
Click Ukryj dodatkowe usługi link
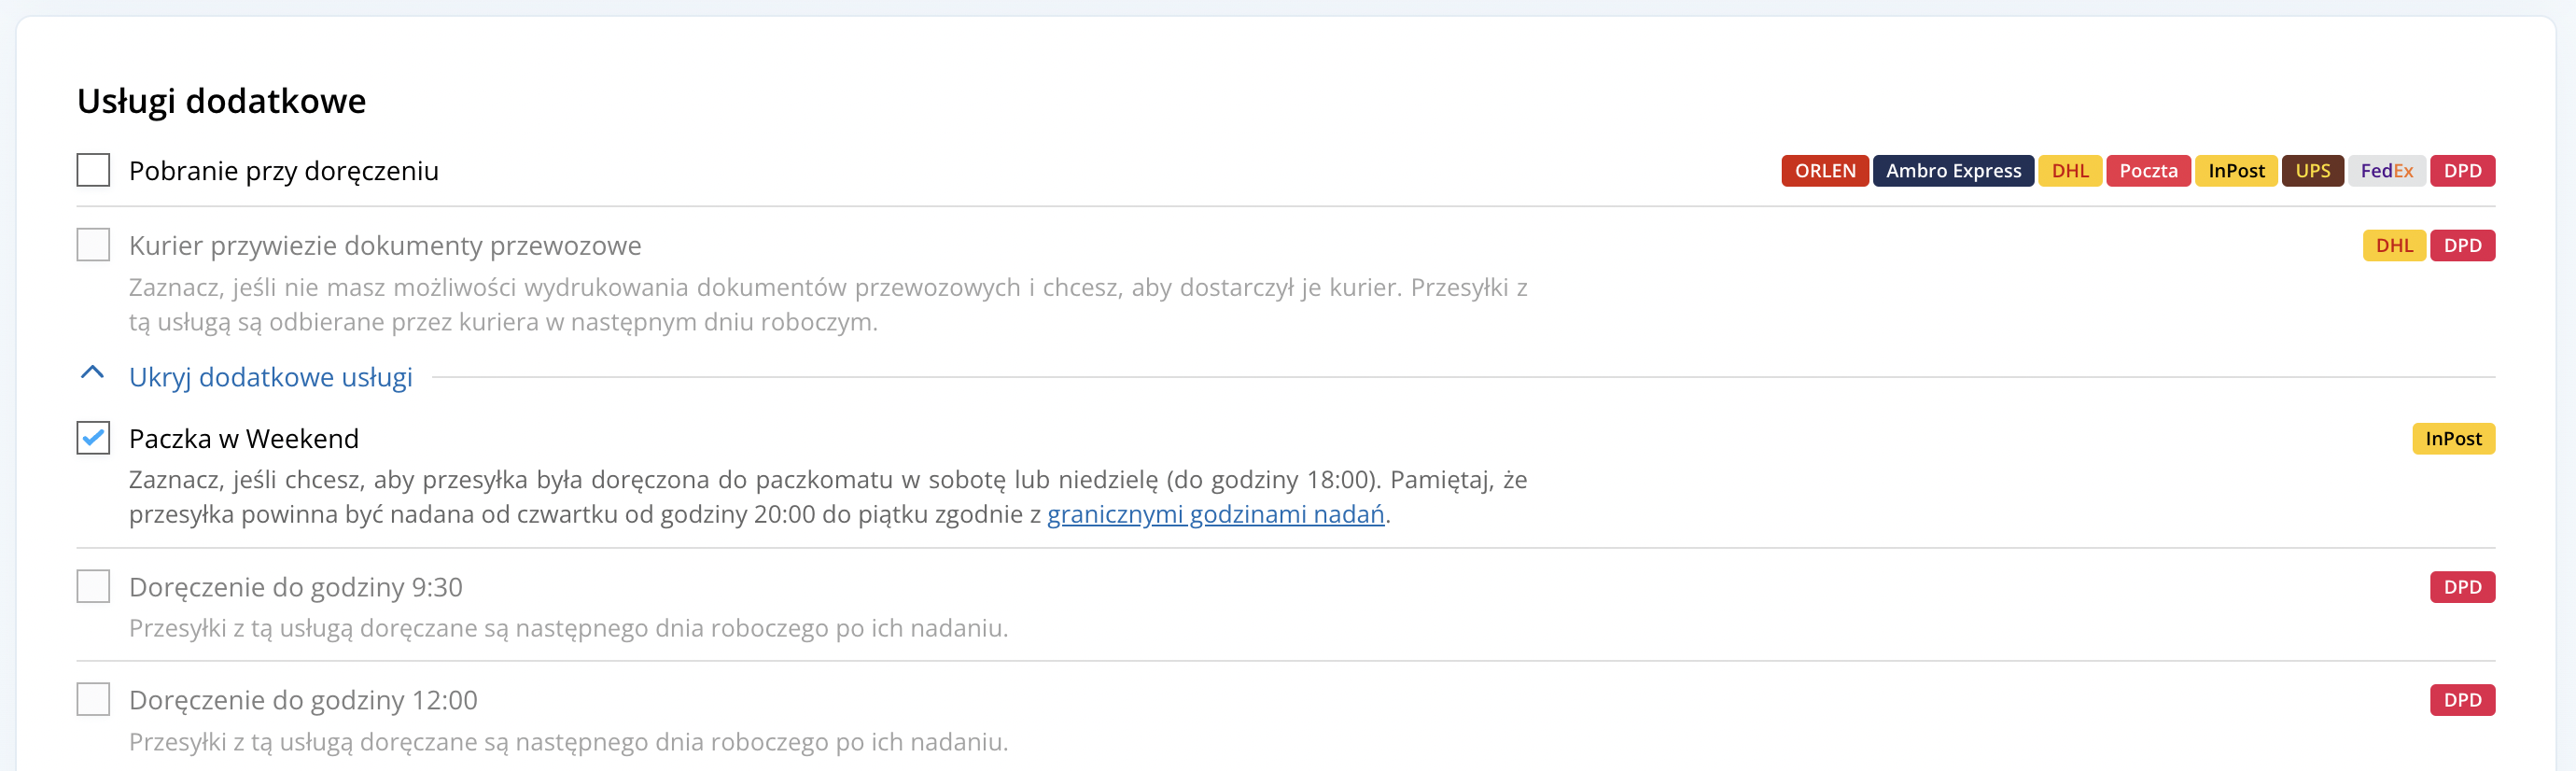pyautogui.click(x=270, y=377)
